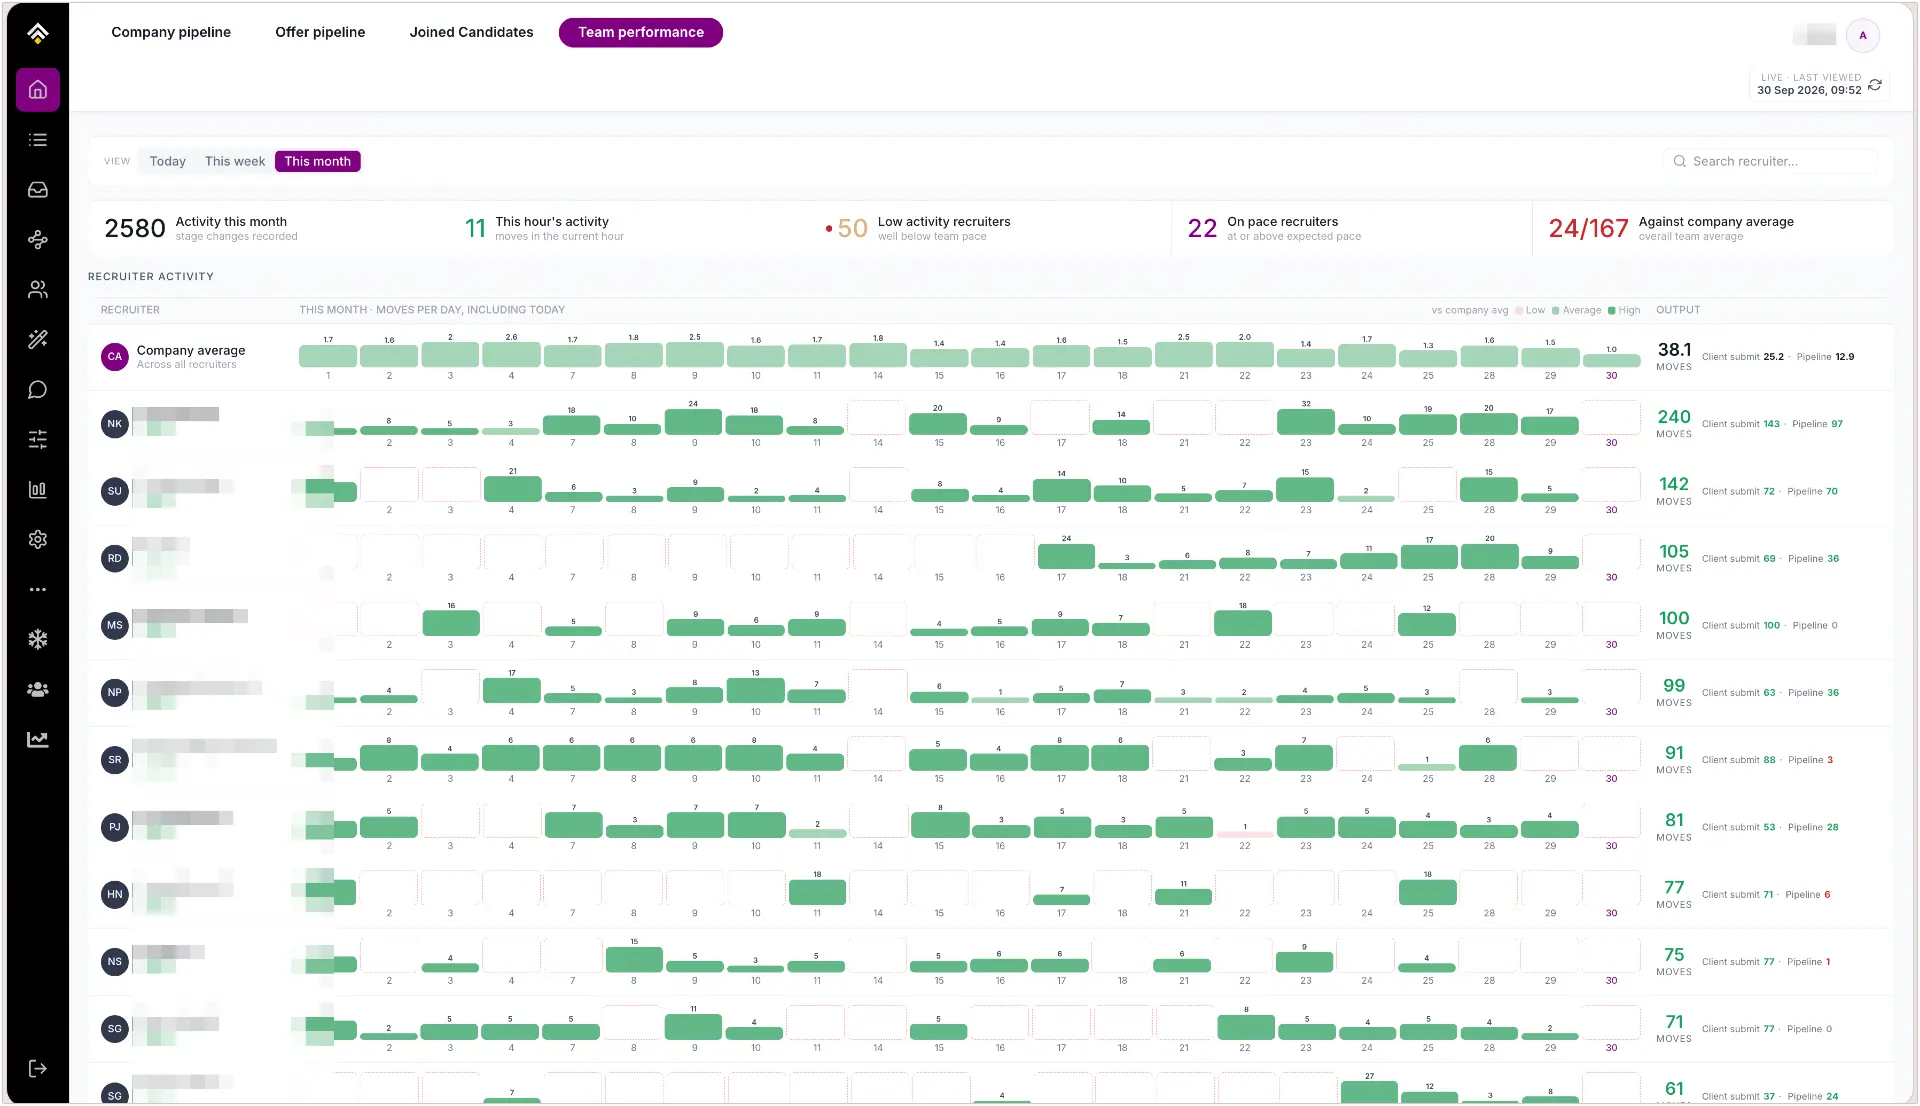
Task: Click the Activity this month card
Action: pyautogui.click(x=270, y=229)
